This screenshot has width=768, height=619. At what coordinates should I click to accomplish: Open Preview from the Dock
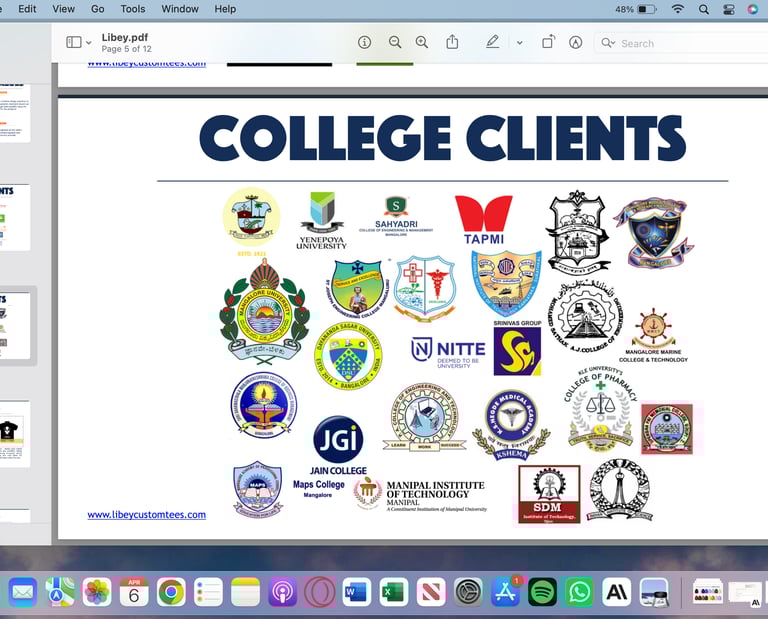pos(654,592)
